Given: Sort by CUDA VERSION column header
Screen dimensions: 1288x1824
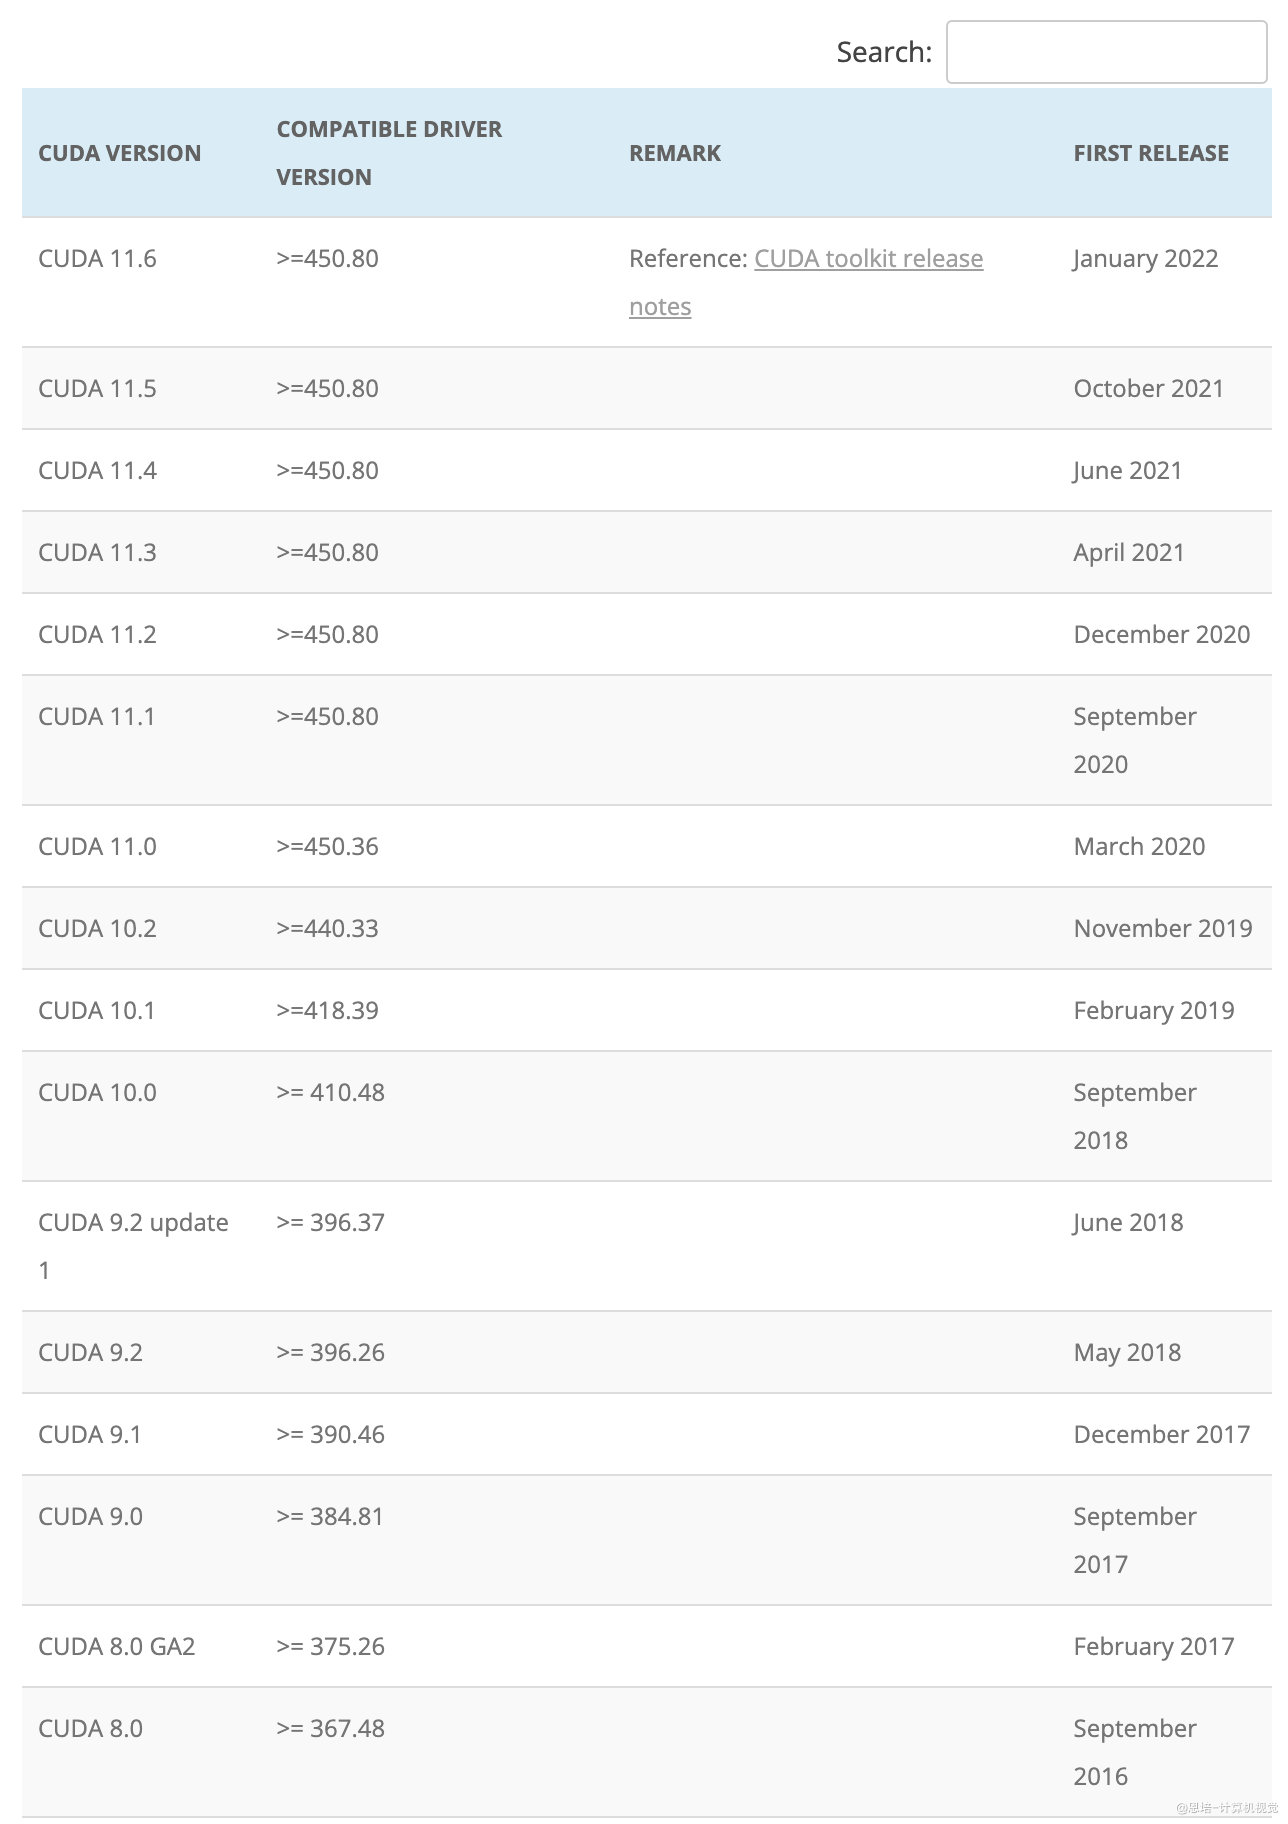Looking at the screenshot, I should coord(119,153).
